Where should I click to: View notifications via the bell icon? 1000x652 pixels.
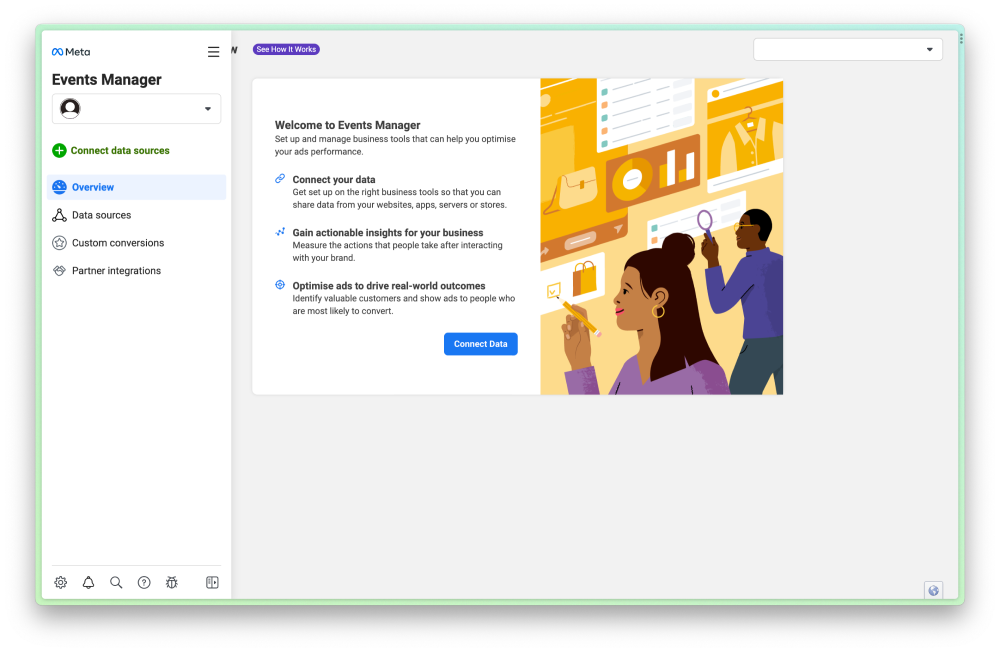pos(88,582)
